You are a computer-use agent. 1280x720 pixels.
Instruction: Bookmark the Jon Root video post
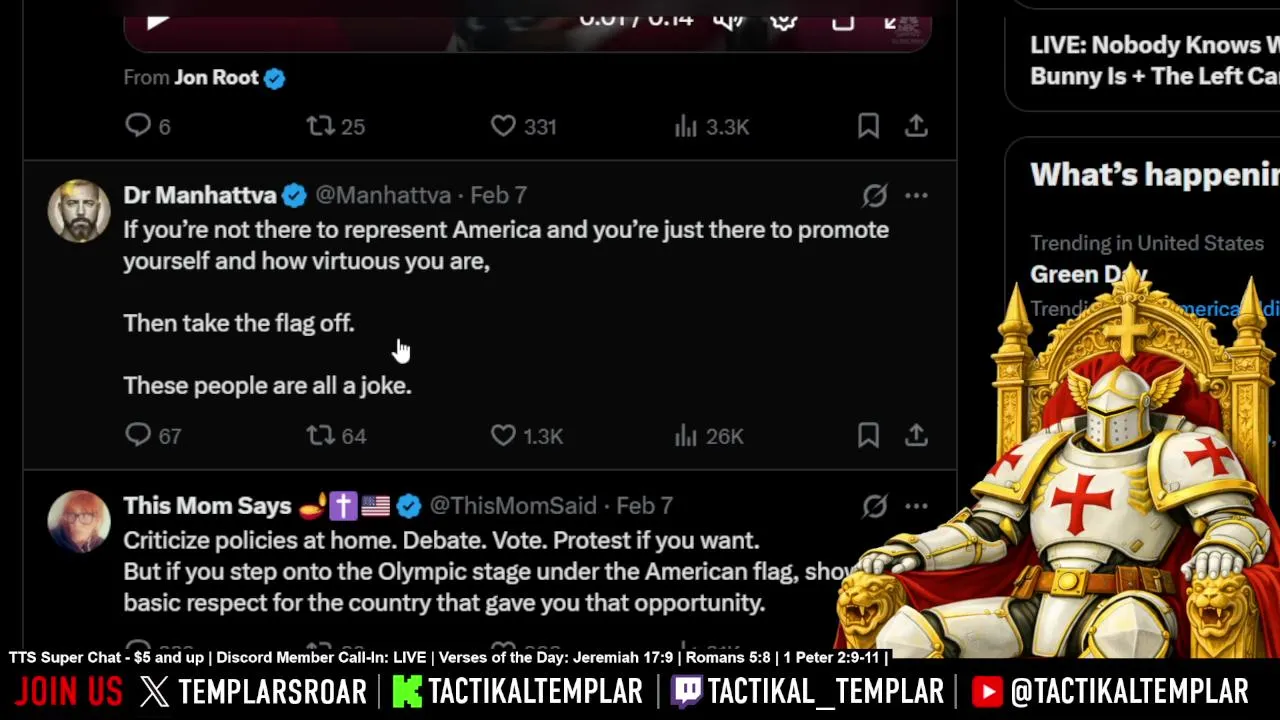pos(868,126)
